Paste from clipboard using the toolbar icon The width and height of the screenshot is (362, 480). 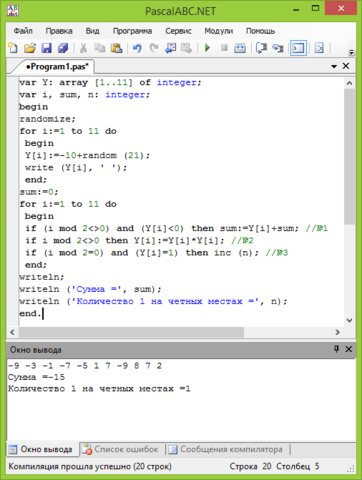pos(116,48)
